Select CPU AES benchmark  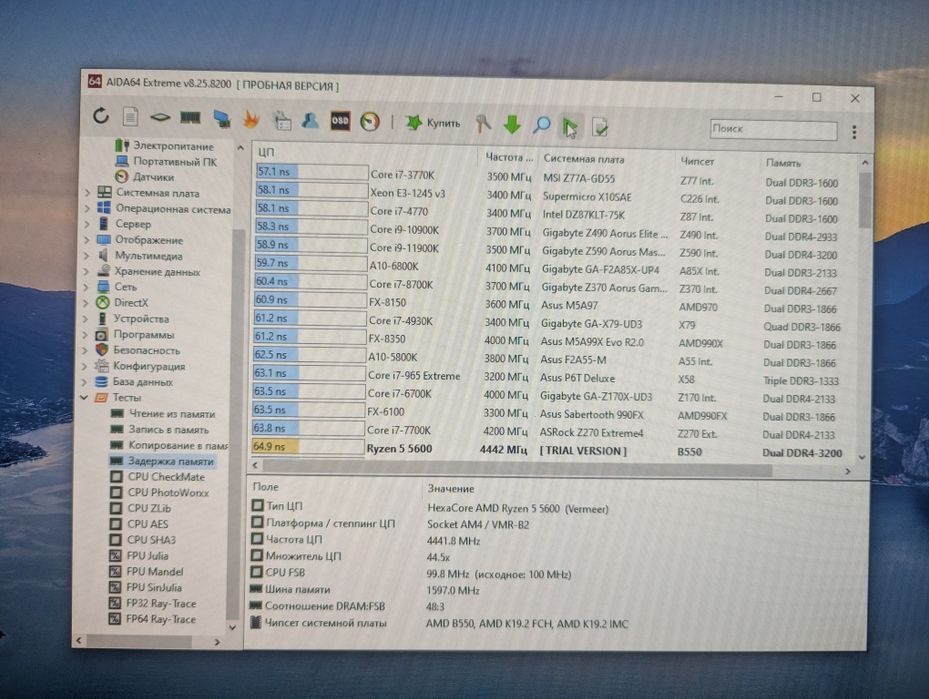click(x=139, y=524)
